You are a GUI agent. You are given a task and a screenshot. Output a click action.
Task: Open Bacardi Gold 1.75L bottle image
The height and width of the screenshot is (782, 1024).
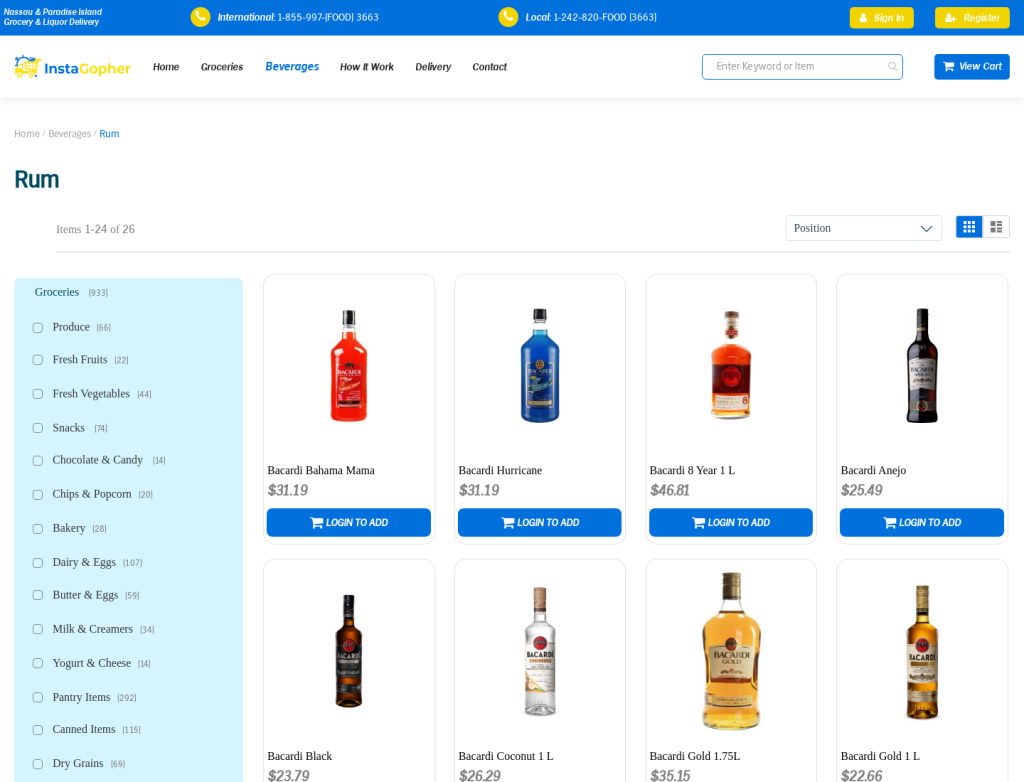(731, 651)
